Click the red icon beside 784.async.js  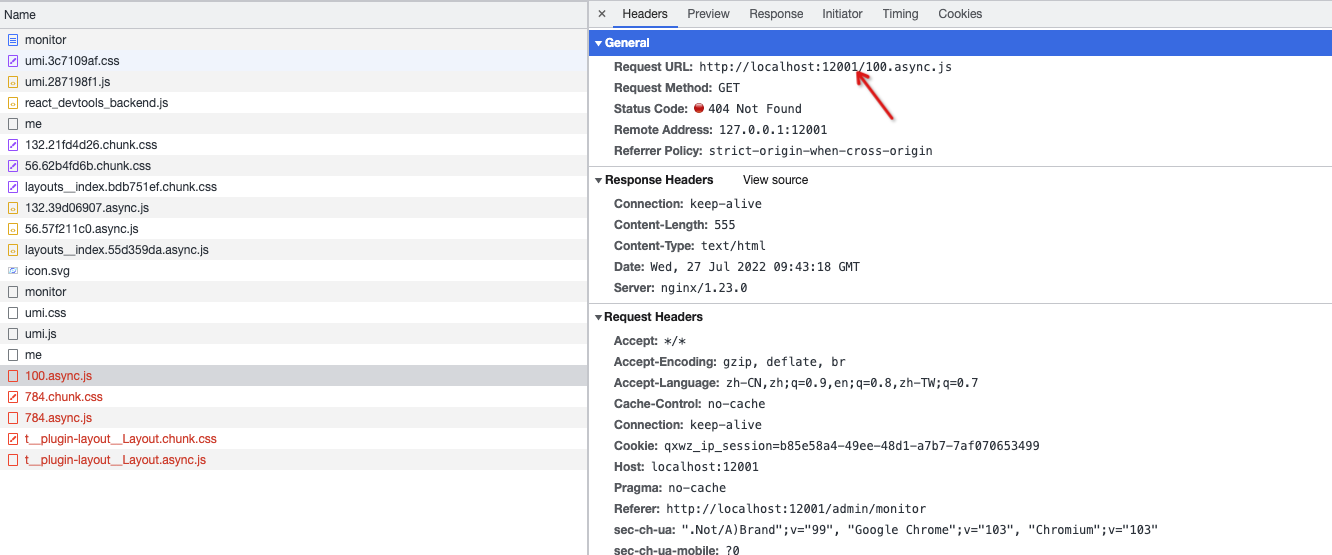pyautogui.click(x=13, y=418)
